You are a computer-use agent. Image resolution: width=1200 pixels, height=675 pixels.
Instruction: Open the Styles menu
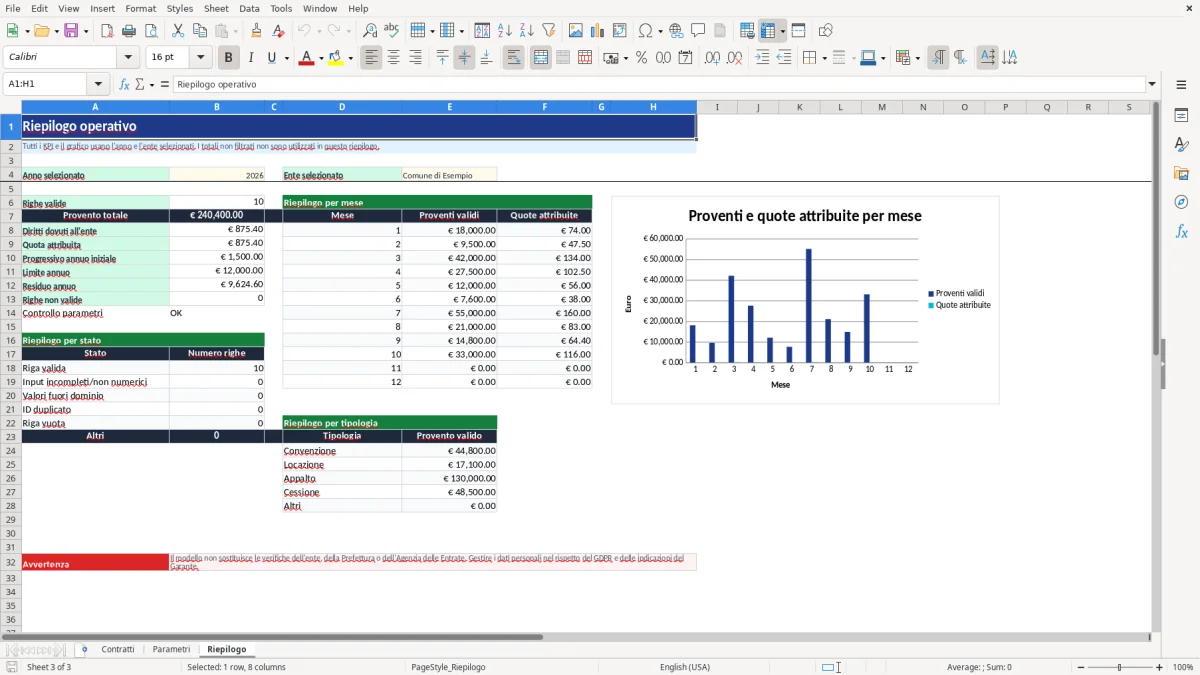click(180, 8)
